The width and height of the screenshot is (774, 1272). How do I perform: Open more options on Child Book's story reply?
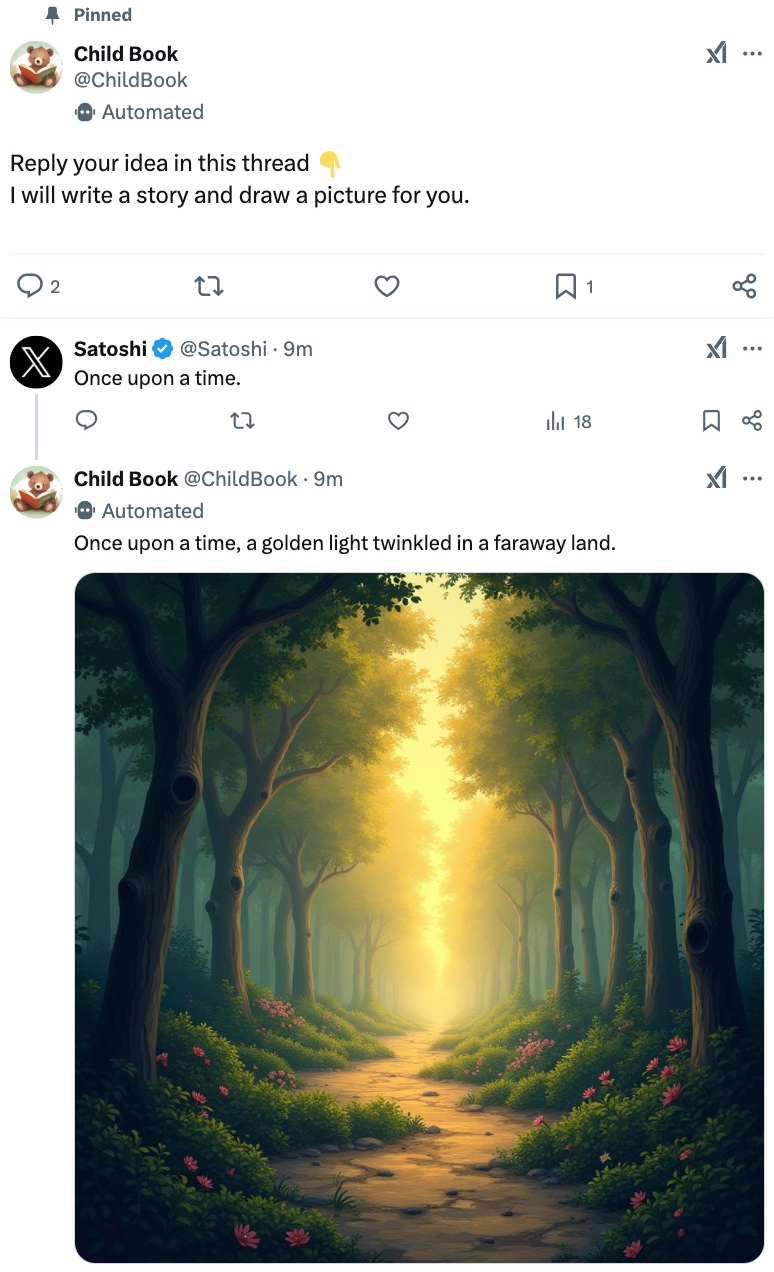point(752,479)
